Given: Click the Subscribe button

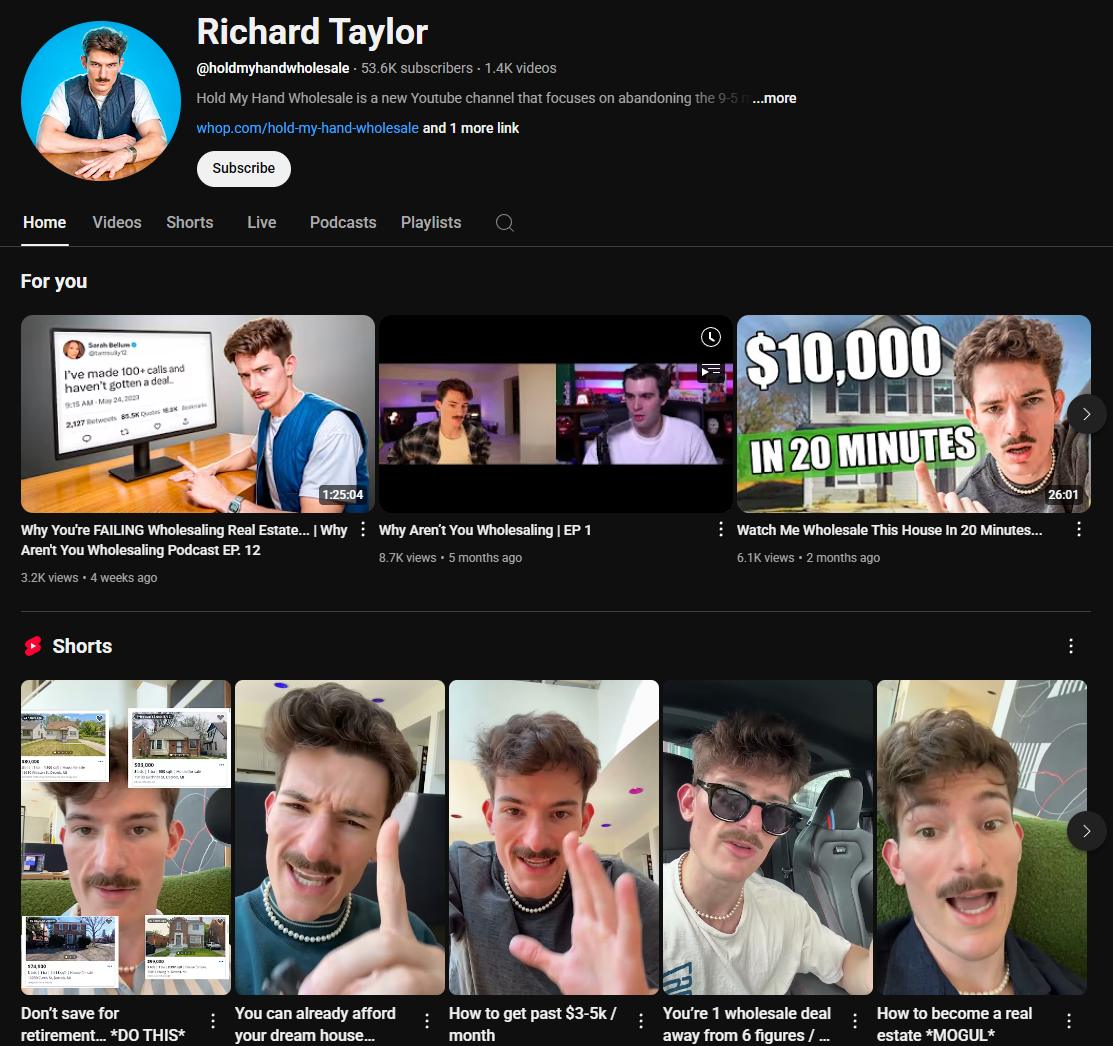Looking at the screenshot, I should click(x=243, y=168).
